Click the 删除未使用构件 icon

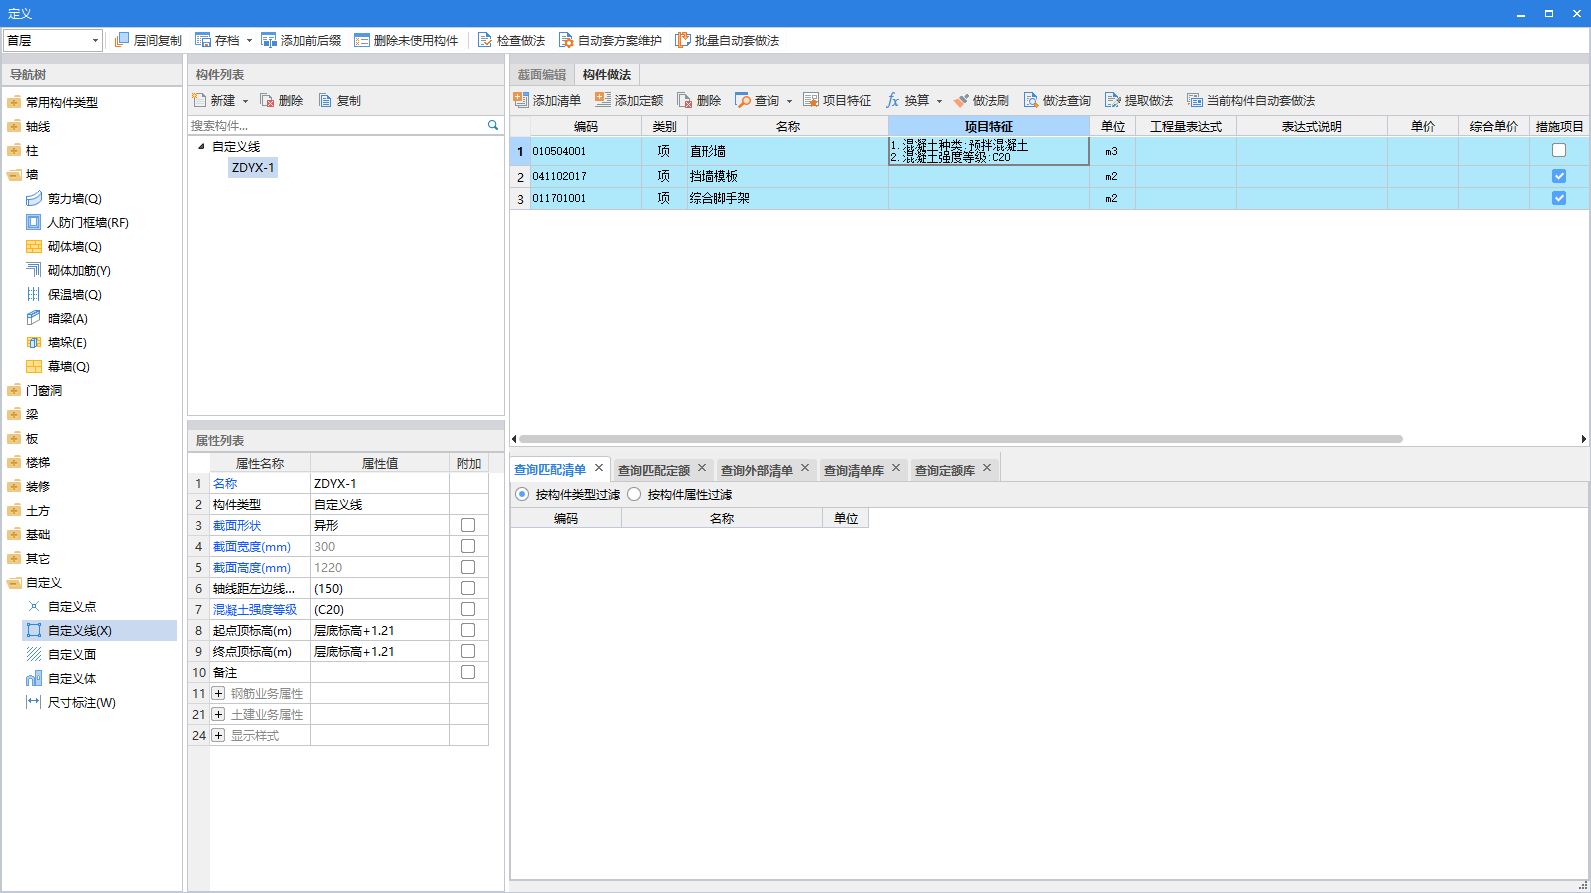362,40
